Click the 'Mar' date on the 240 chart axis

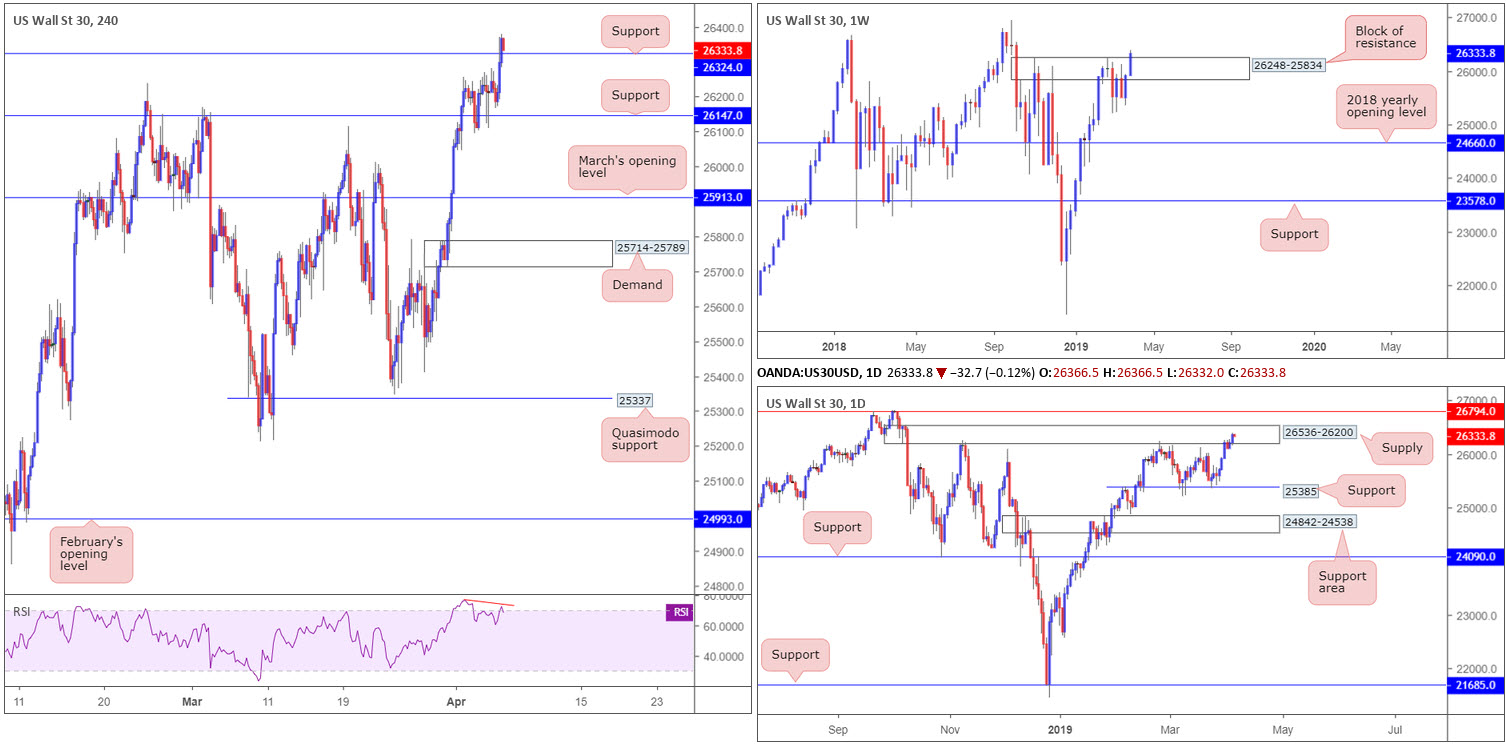193,702
